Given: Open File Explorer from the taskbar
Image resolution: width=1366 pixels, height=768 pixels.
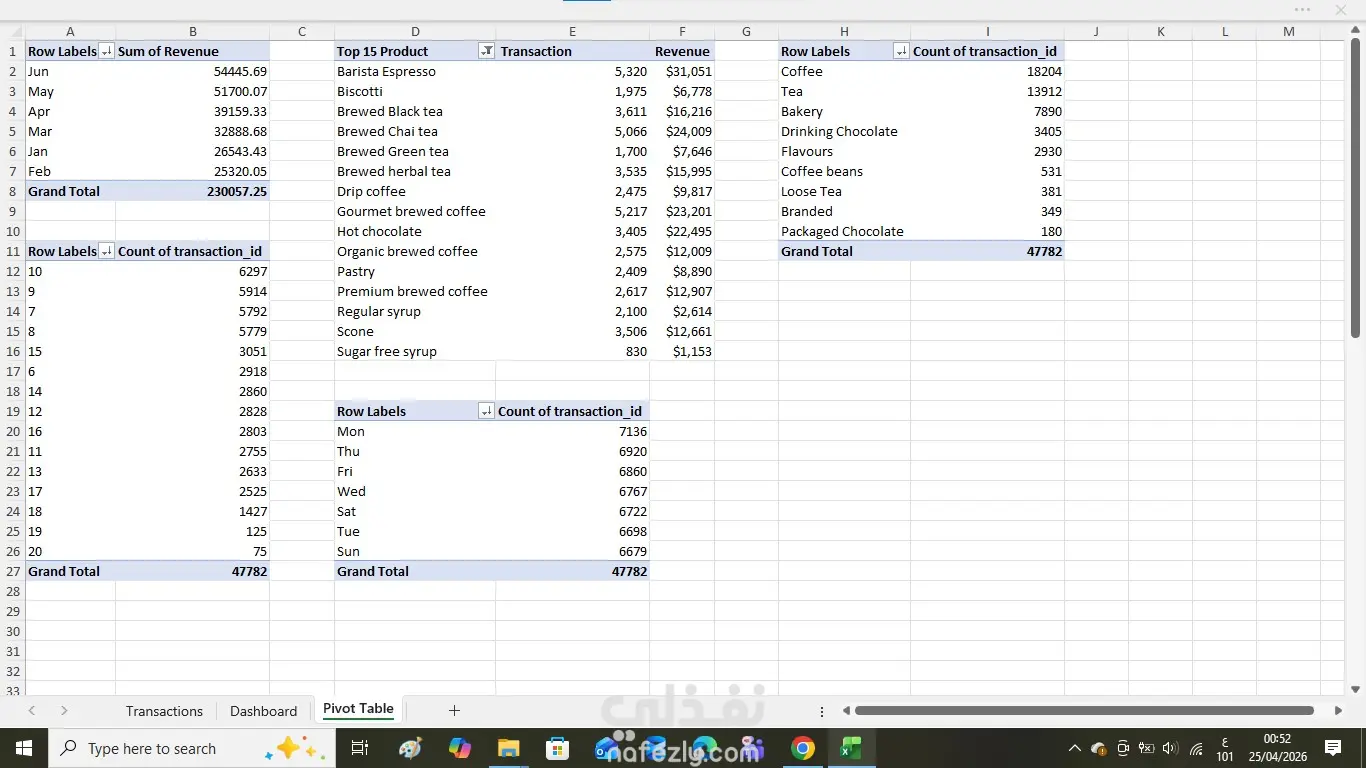Looking at the screenshot, I should click(509, 748).
